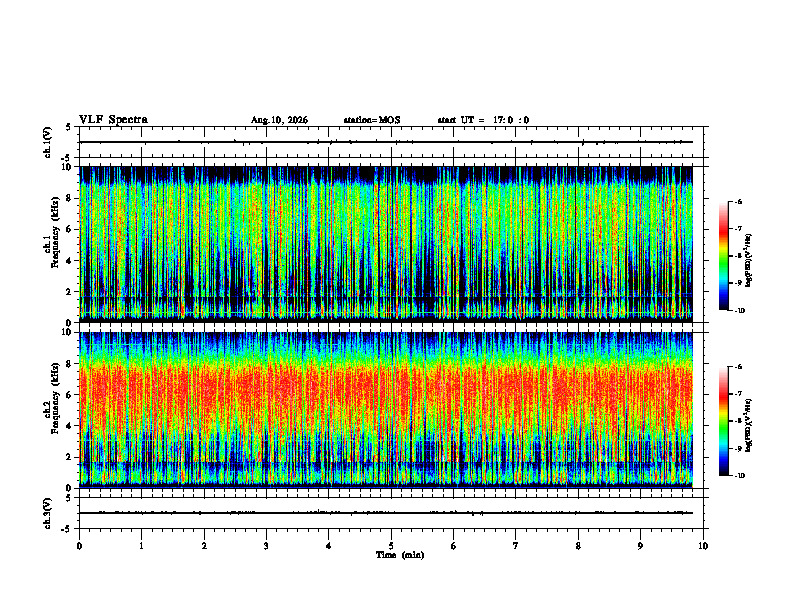The image size is (792, 612).
Task: Click the "5" tick on the time axis
Action: point(391,546)
